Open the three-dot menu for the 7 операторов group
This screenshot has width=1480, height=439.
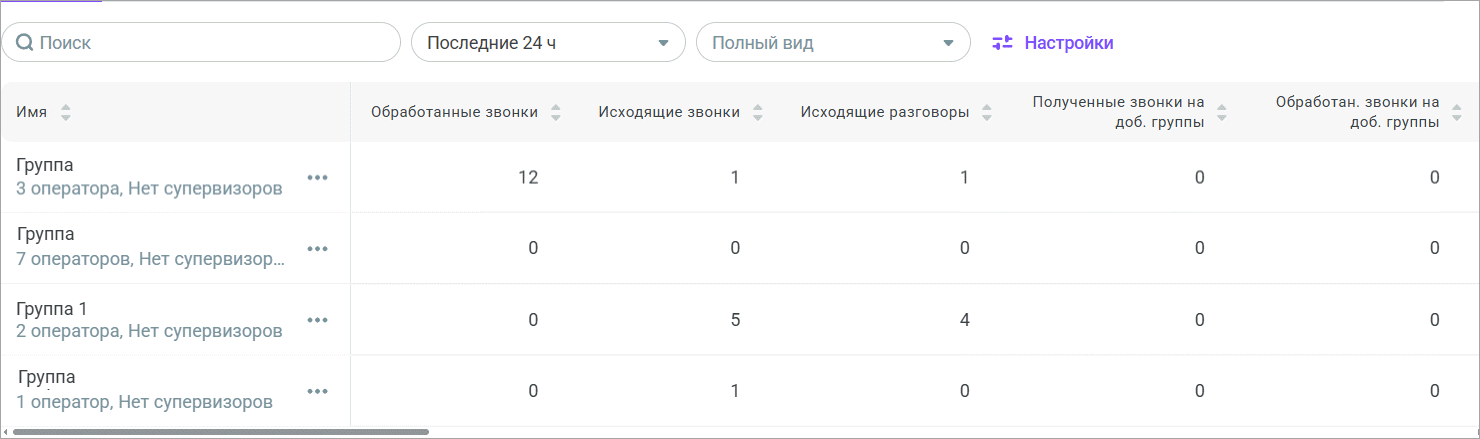[x=318, y=248]
